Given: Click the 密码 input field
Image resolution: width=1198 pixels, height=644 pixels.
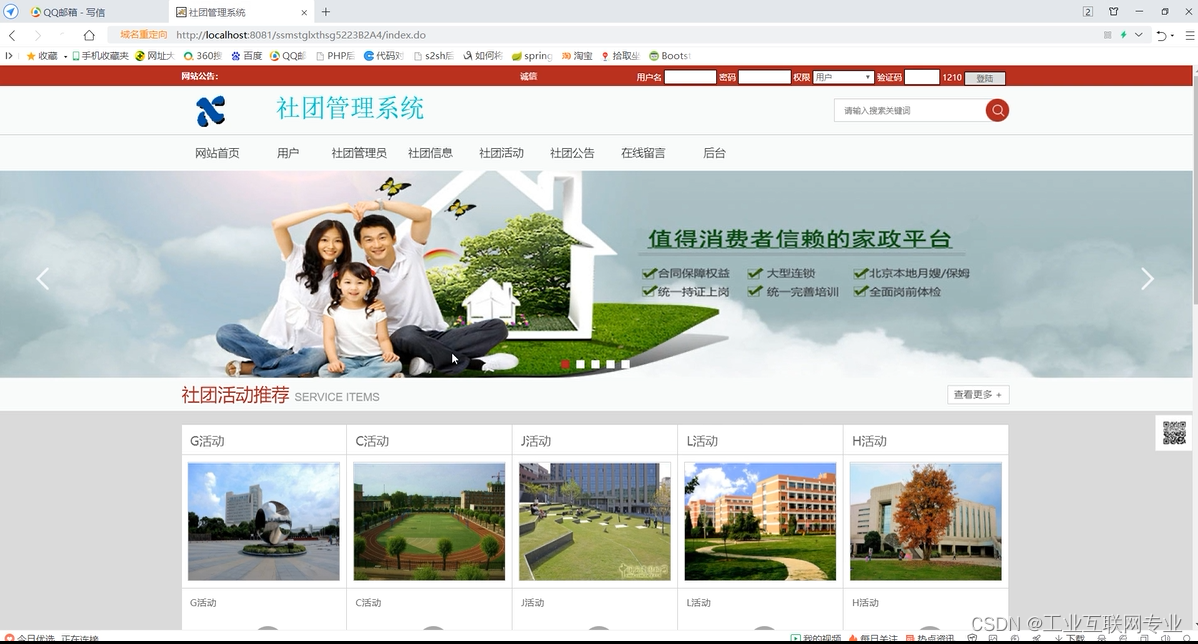Looking at the screenshot, I should coord(764,77).
